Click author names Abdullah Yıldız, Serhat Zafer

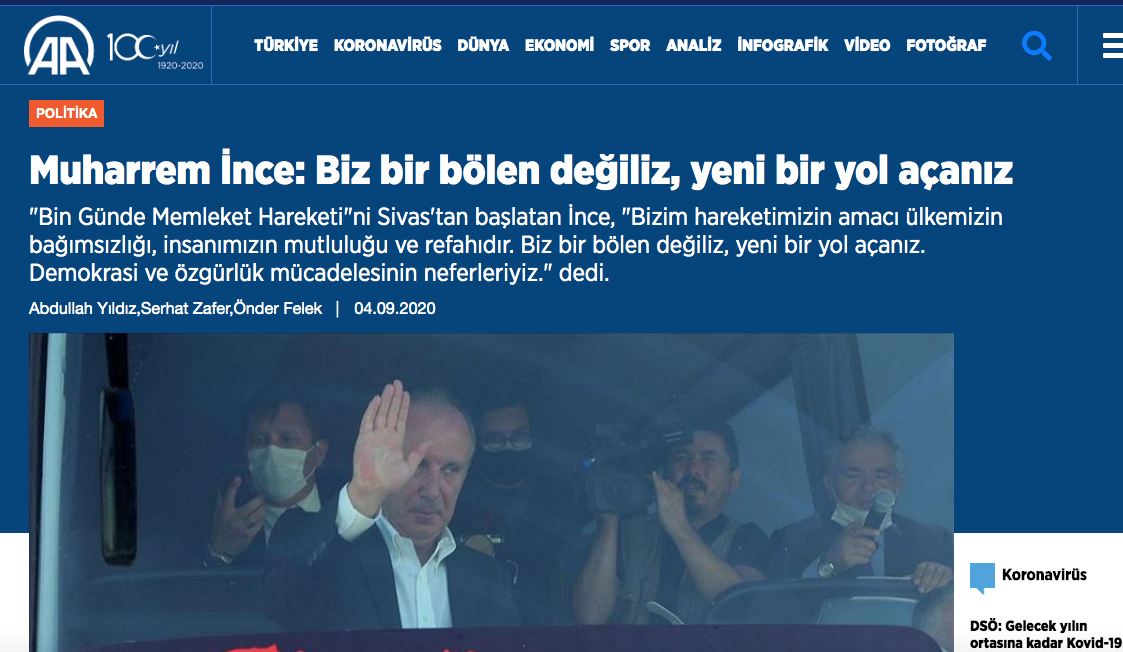[x=130, y=309]
